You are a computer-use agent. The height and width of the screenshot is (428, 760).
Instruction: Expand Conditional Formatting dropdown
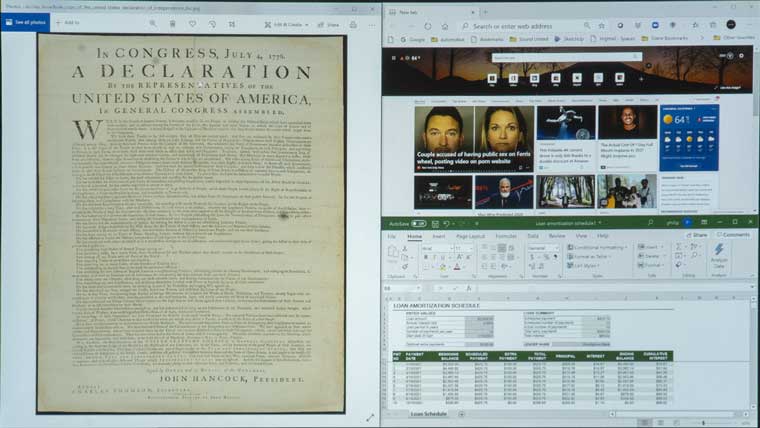click(598, 247)
